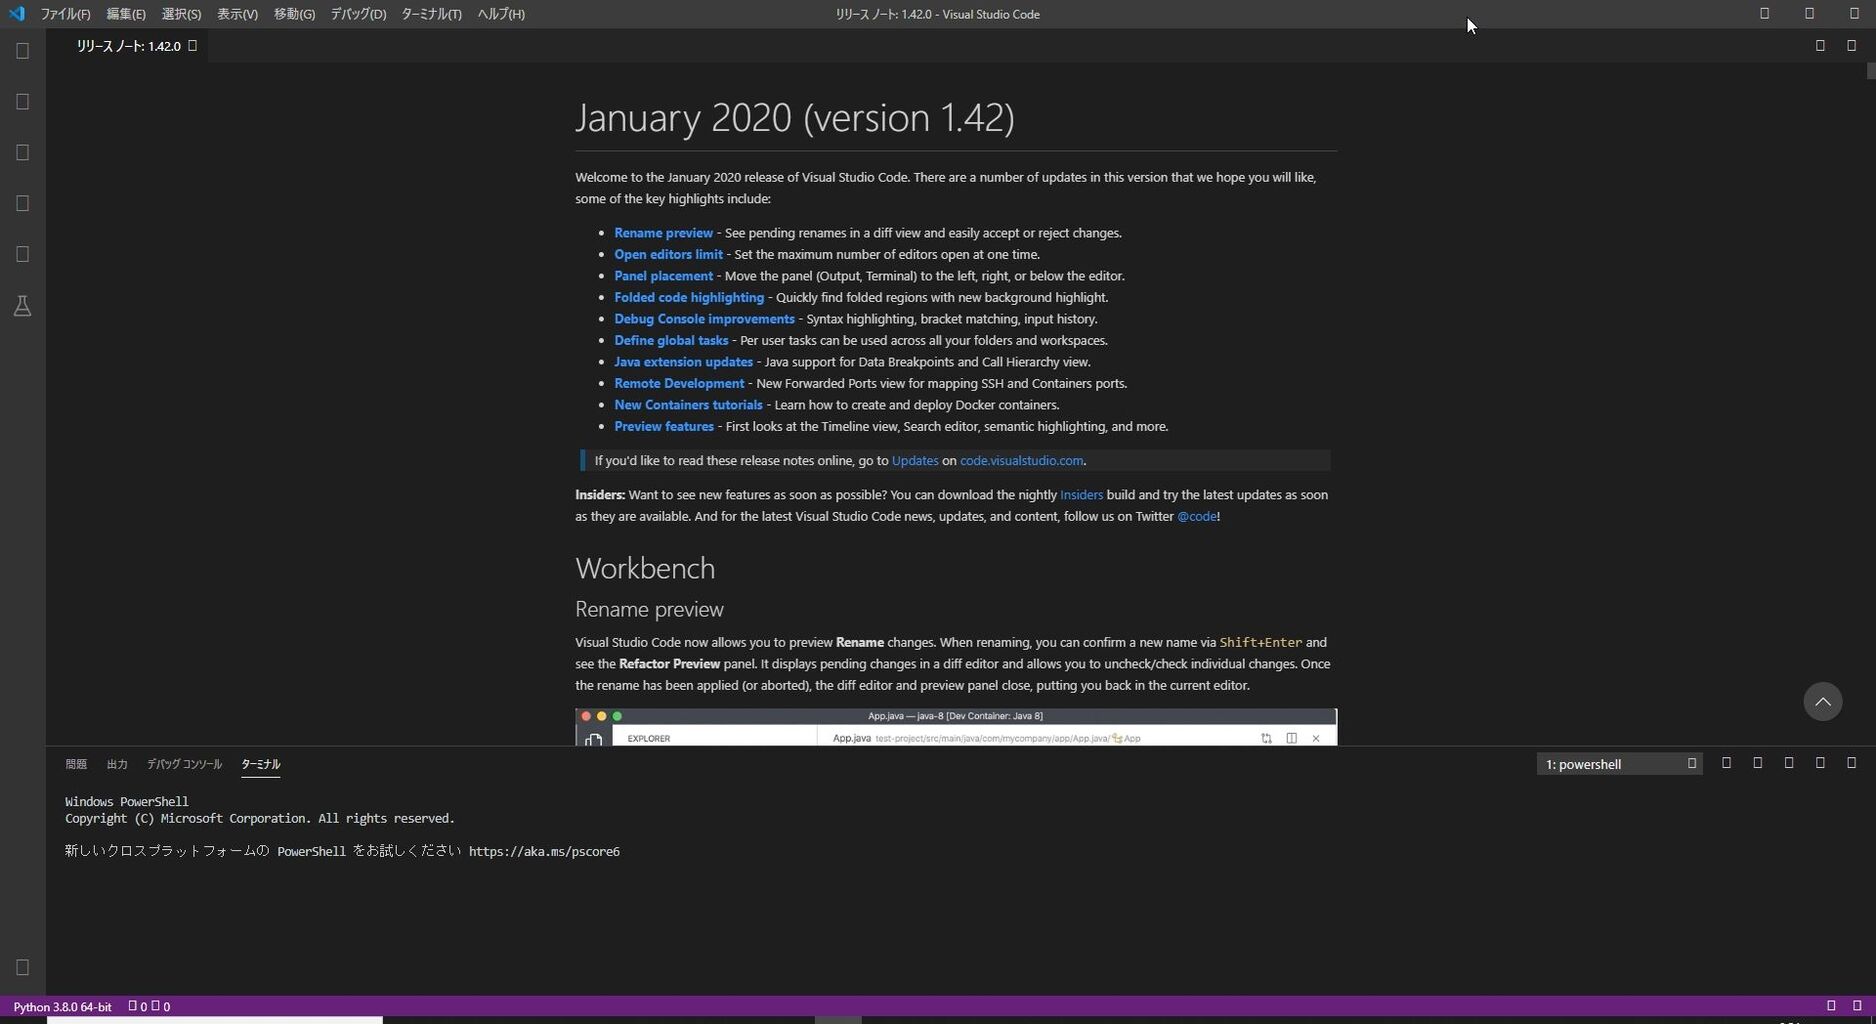Image resolution: width=1876 pixels, height=1024 pixels.
Task: Open the ファイル(F) menu
Action: click(65, 14)
